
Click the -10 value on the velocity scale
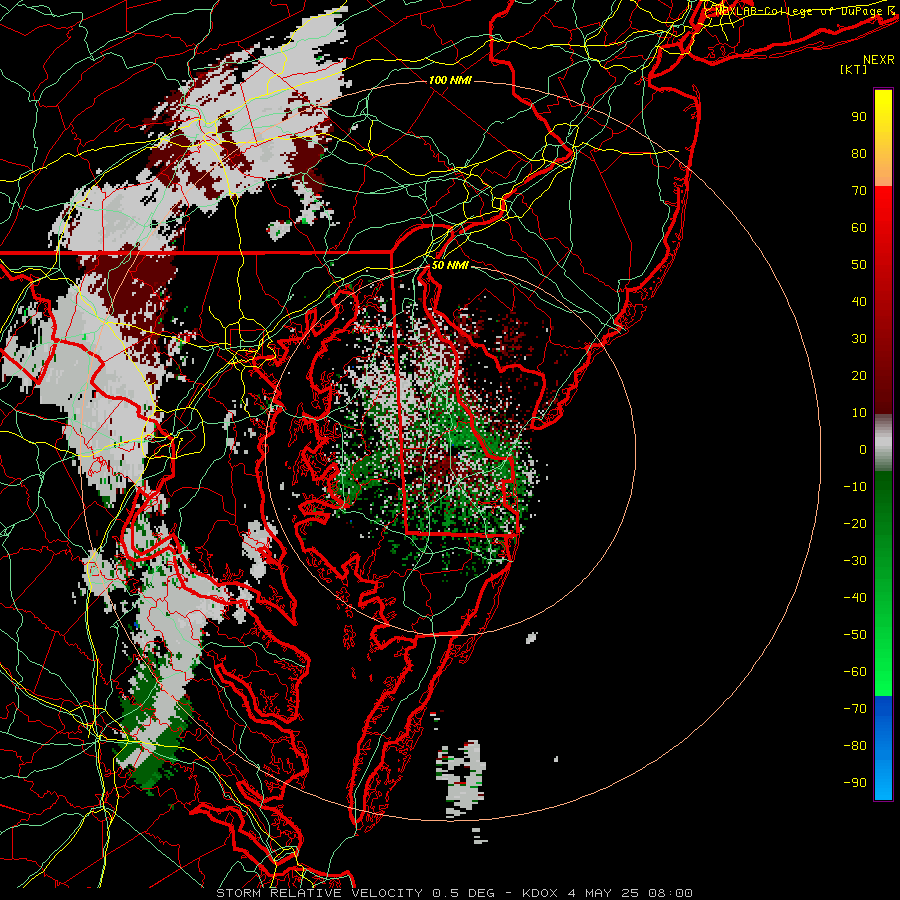pos(855,487)
